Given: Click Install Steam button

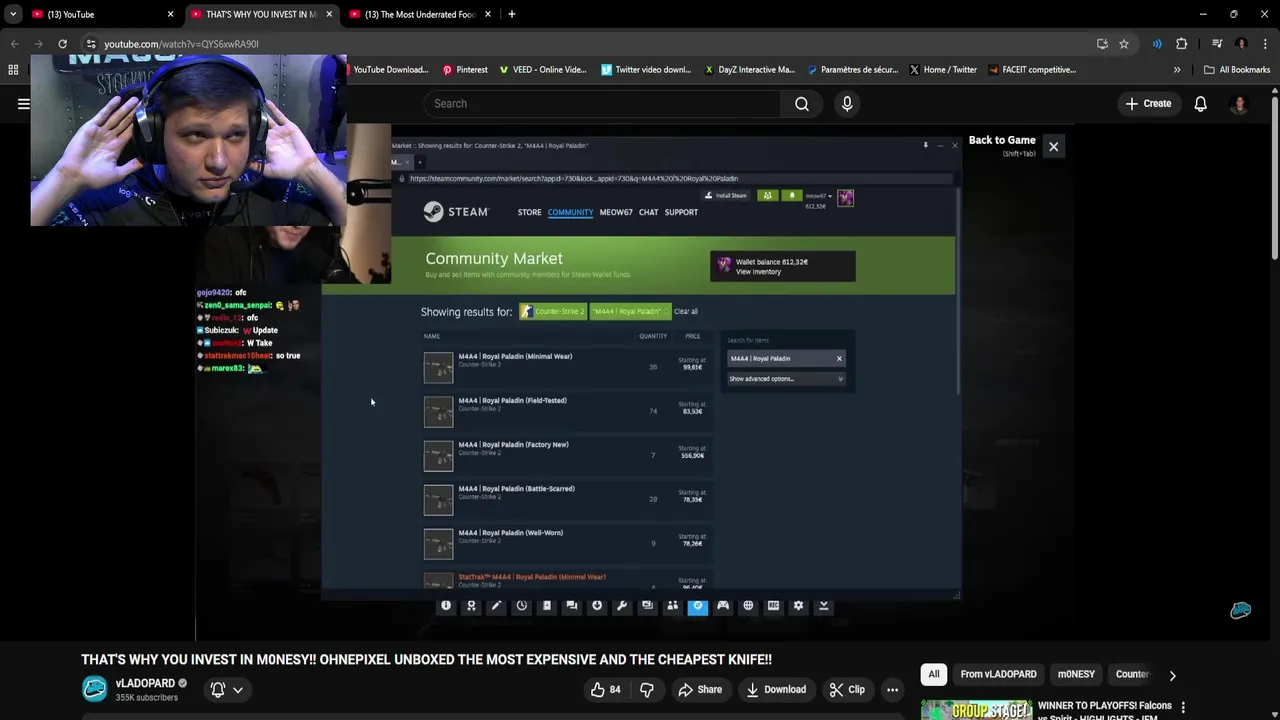Looking at the screenshot, I should coord(726,196).
